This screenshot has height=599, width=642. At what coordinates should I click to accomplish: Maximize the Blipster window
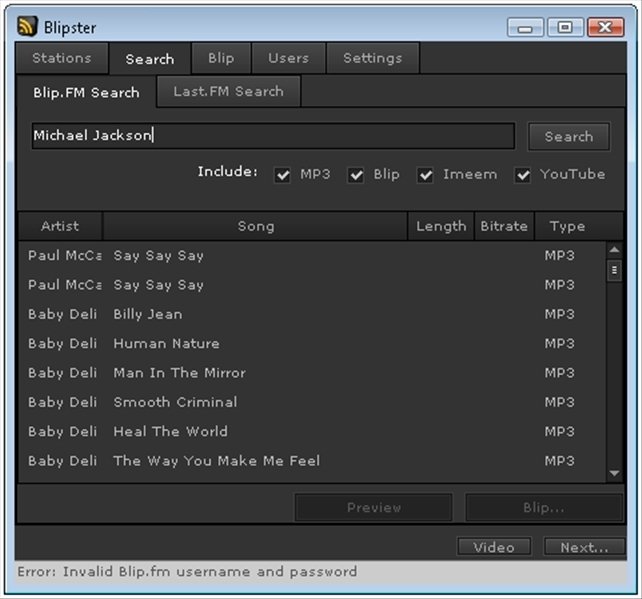(565, 28)
